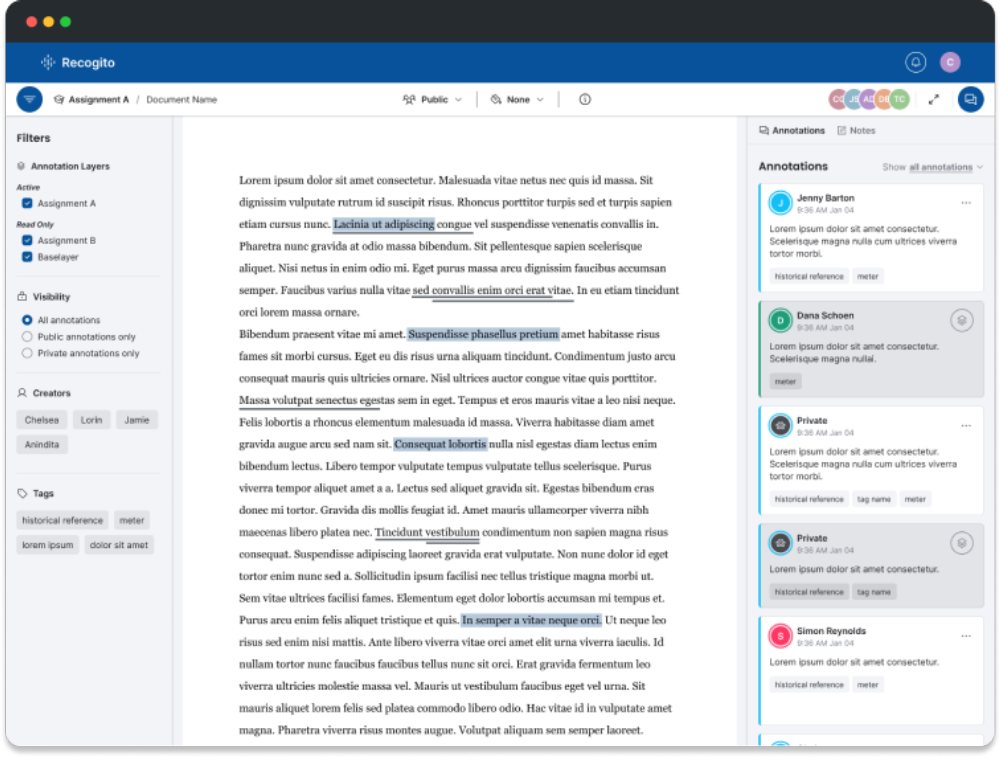
Task: Filter by creator Chelsea
Action: tap(42, 420)
